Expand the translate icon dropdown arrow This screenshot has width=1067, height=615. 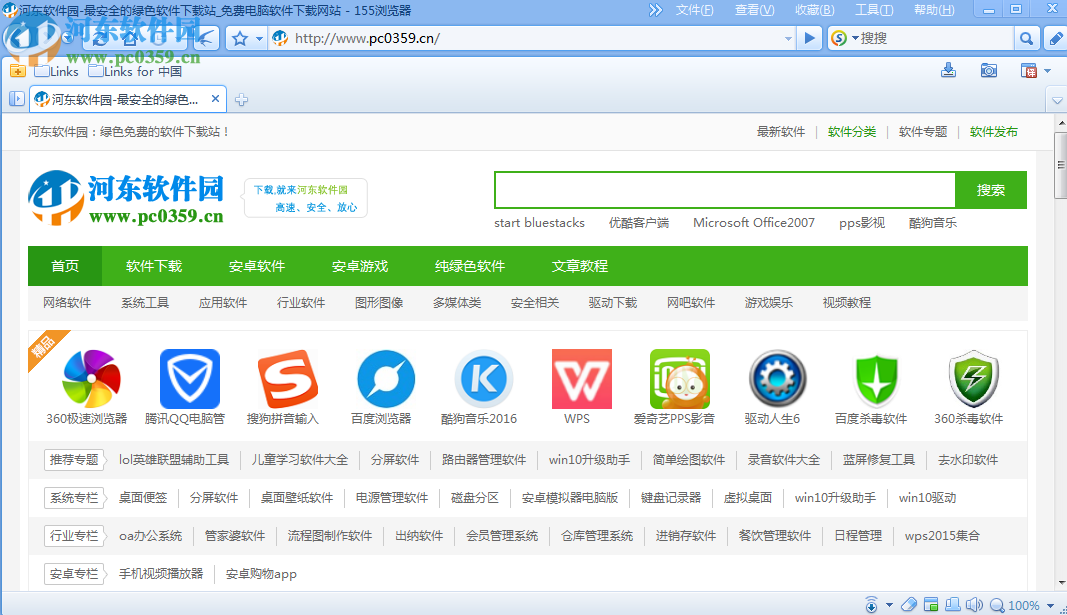point(1047,71)
